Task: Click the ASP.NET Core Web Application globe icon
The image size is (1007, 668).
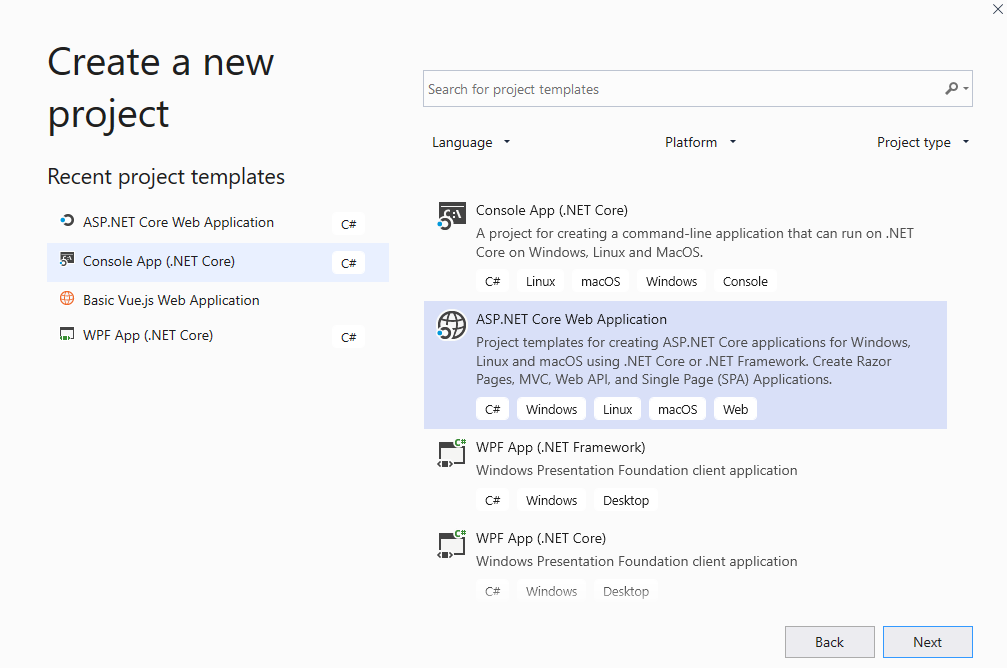Action: (452, 325)
